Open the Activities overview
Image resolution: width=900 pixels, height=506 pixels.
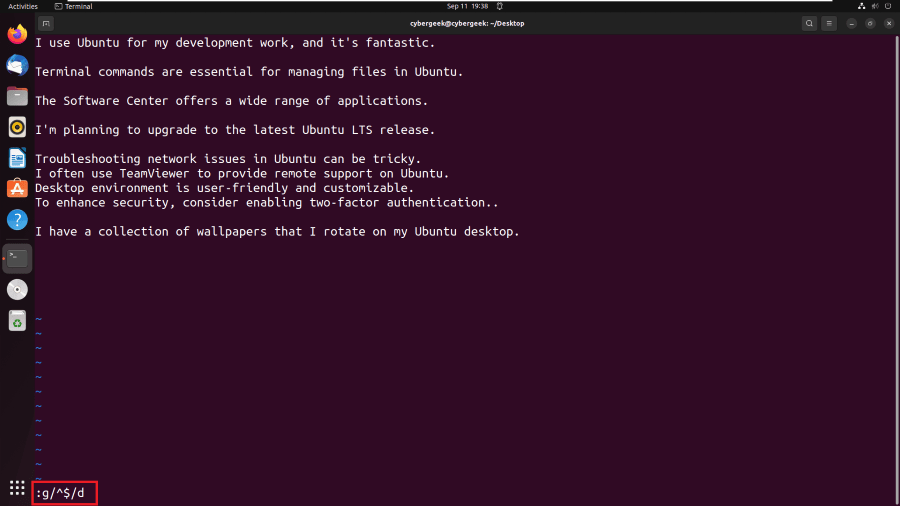(23, 6)
